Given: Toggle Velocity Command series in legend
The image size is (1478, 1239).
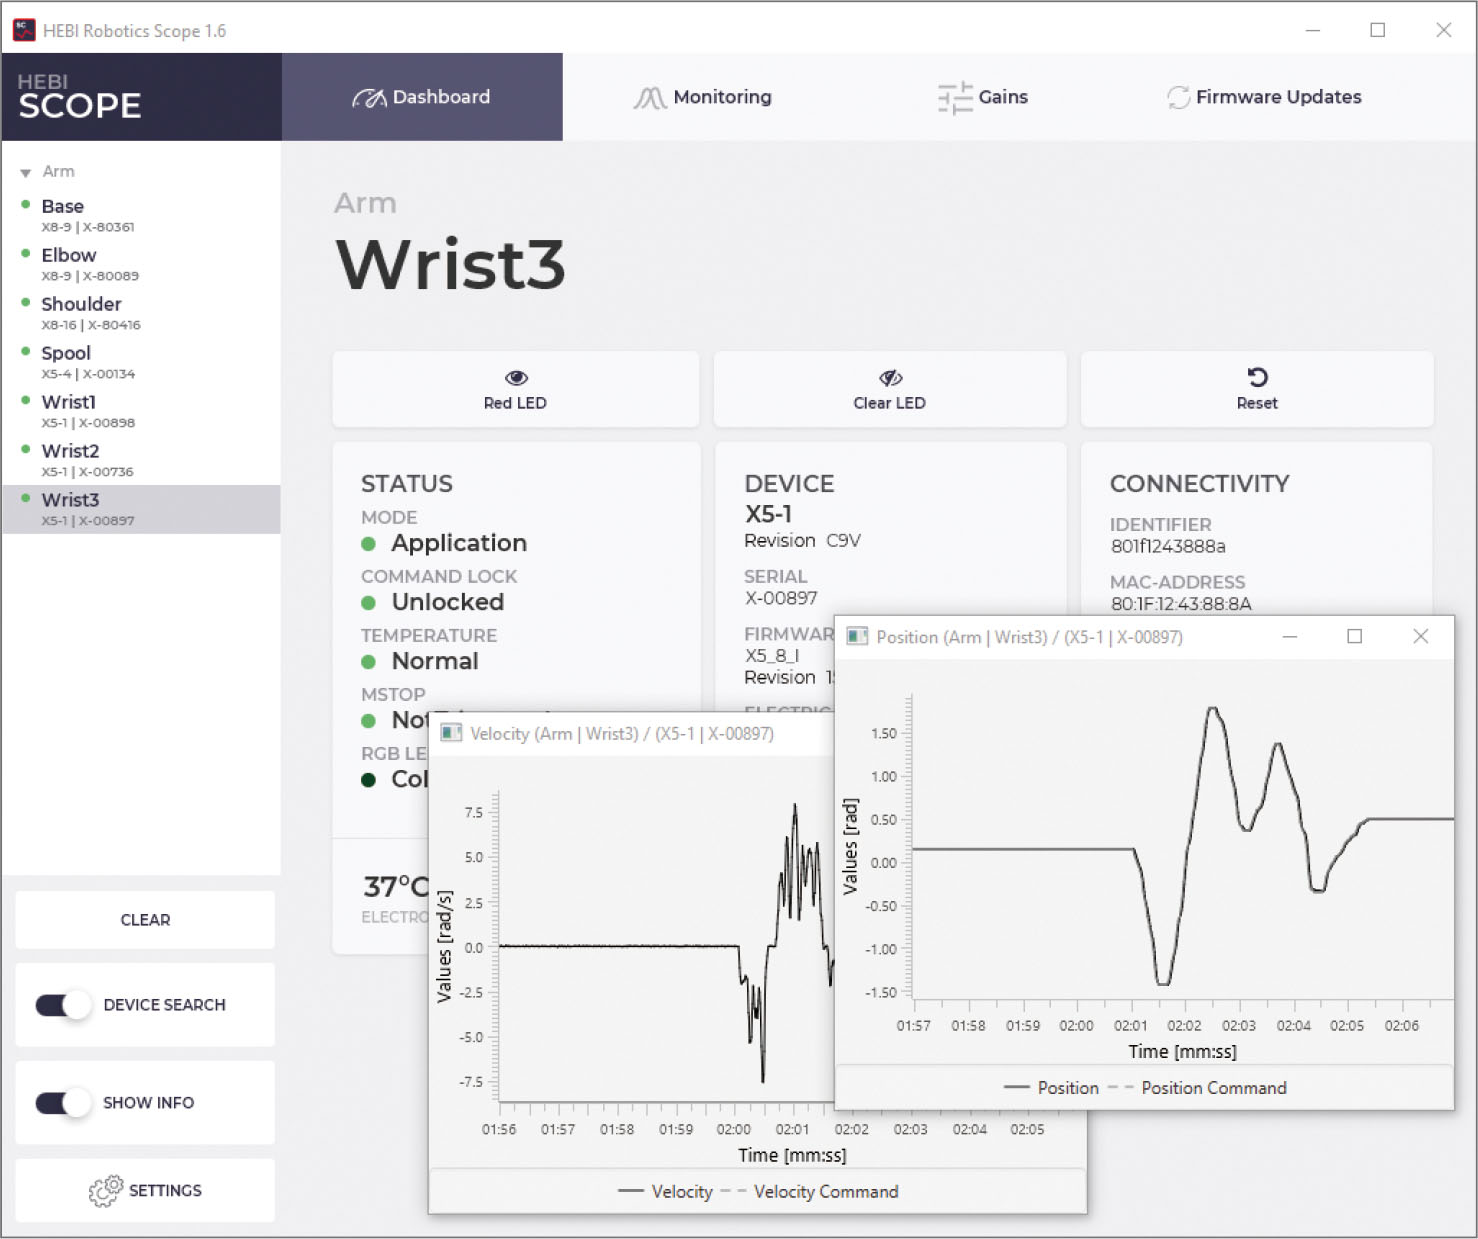Looking at the screenshot, I should (x=810, y=1192).
